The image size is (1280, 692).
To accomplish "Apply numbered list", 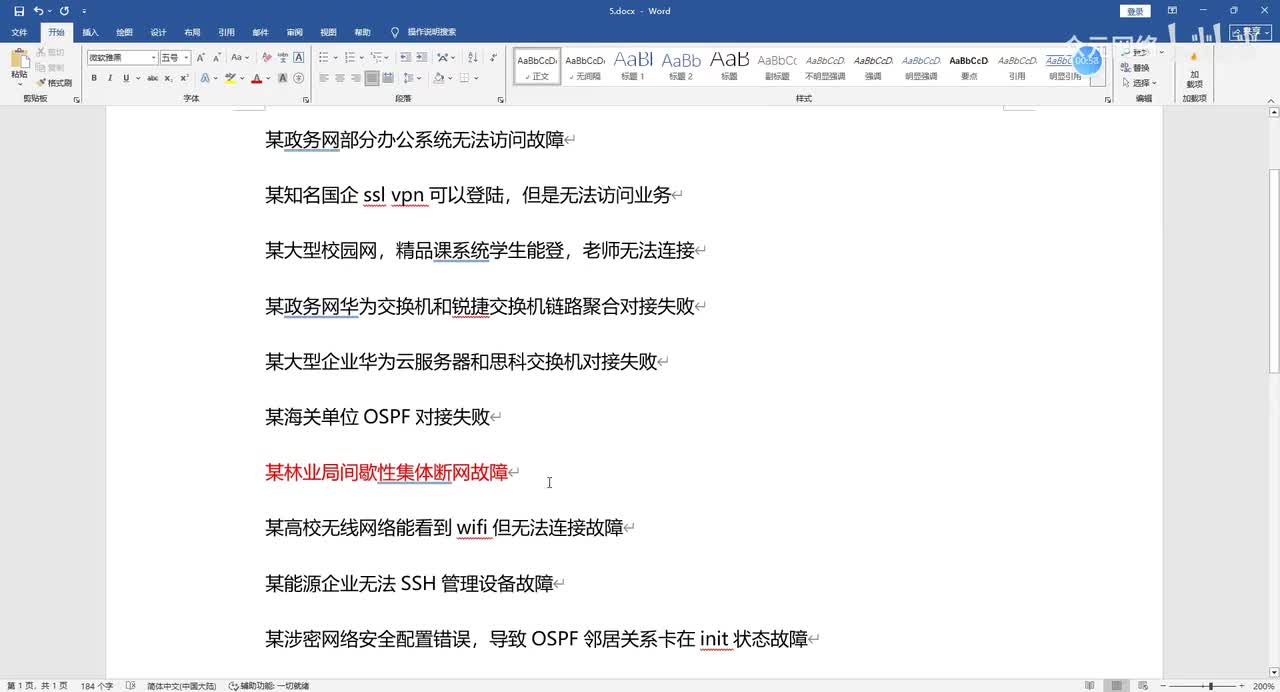I will click(352, 58).
